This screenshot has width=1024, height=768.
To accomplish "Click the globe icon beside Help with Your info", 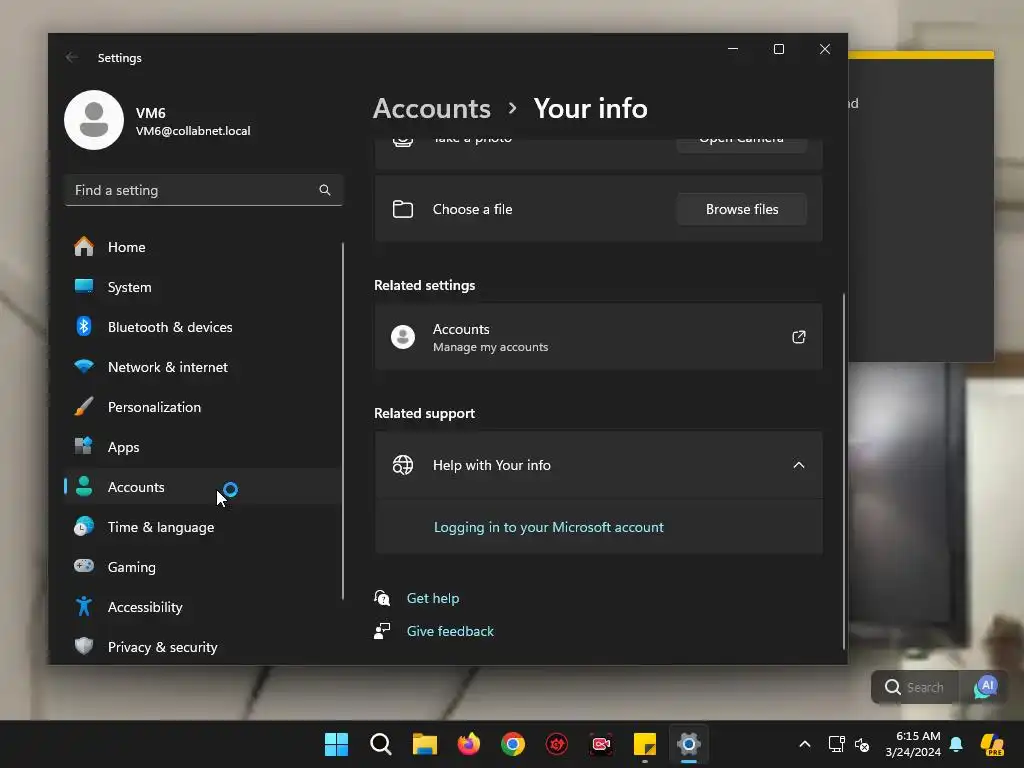I will [x=403, y=465].
